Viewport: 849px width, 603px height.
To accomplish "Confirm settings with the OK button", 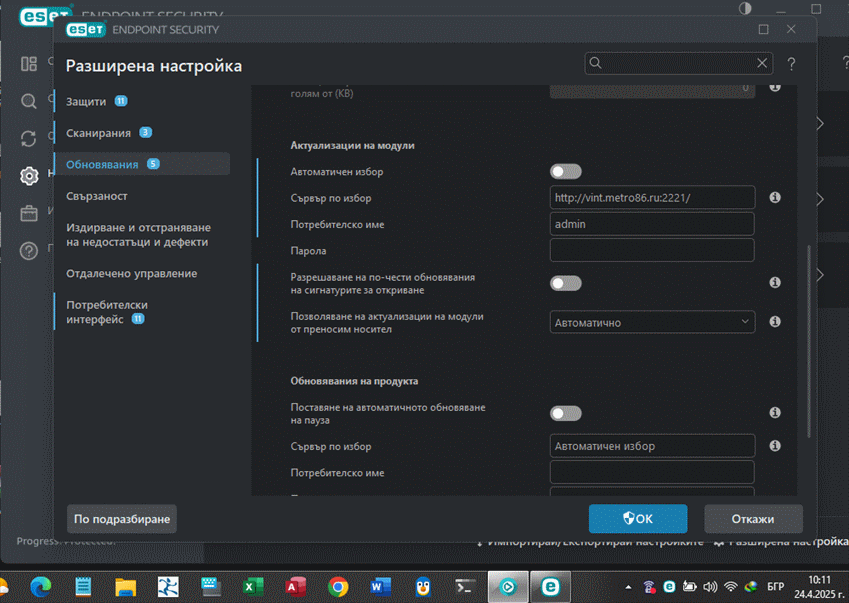I will point(638,519).
